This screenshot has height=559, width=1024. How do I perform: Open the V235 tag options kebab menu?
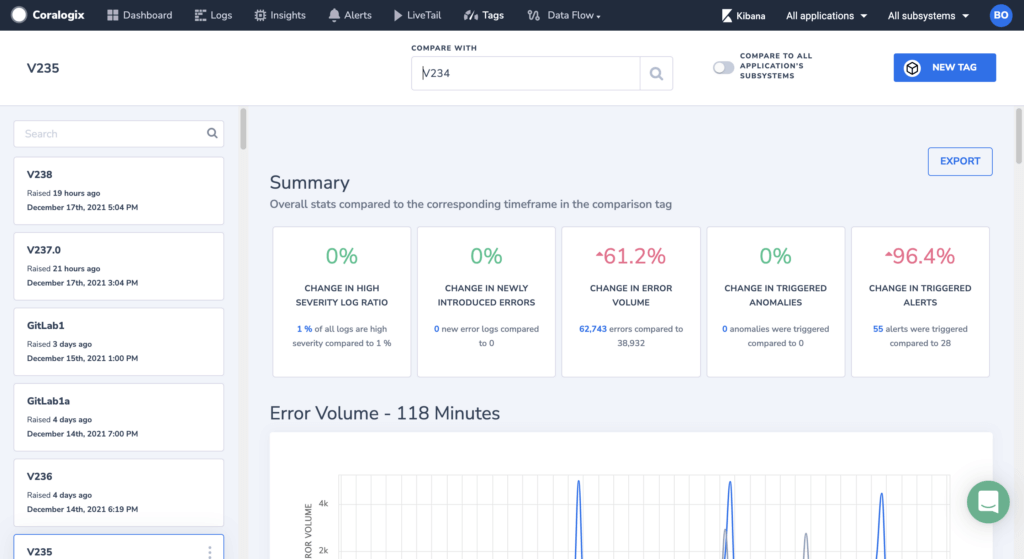tap(210, 552)
